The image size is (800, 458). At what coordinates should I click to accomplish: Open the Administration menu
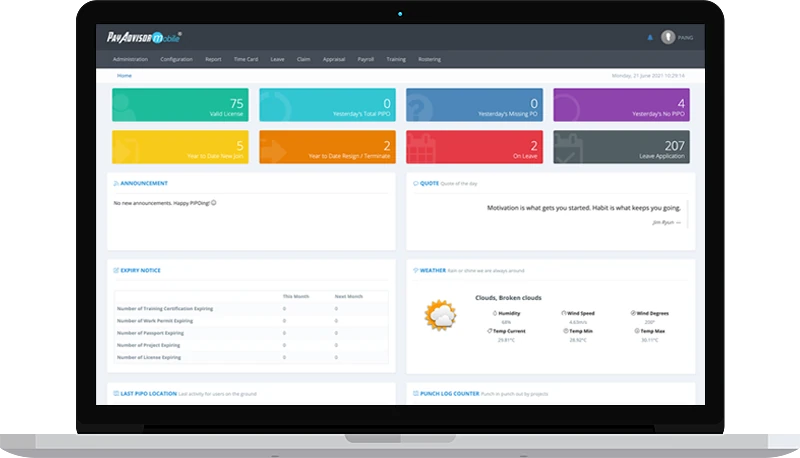pos(130,59)
